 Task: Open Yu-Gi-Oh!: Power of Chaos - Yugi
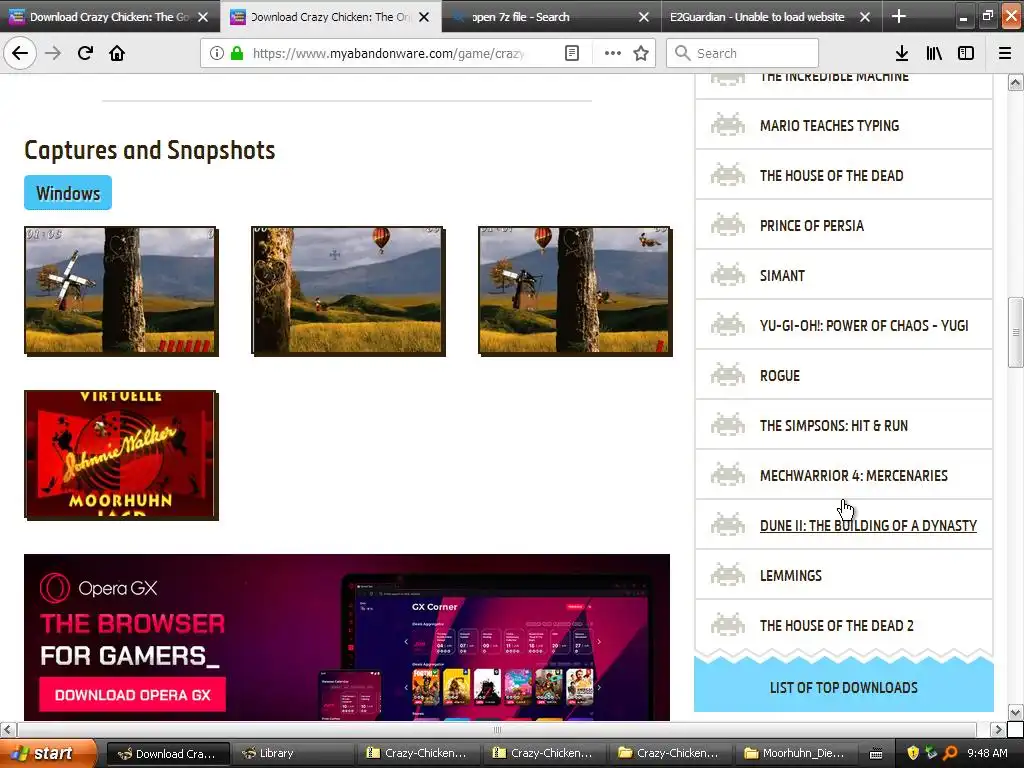click(x=864, y=325)
